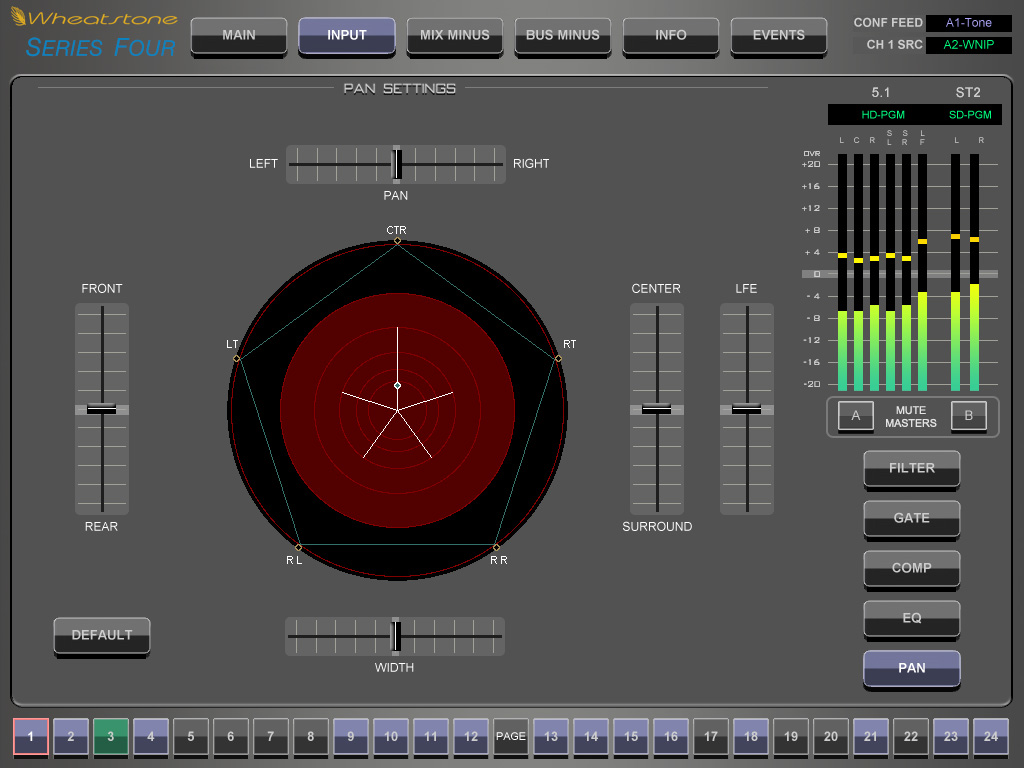
Task: Select channel 22 button
Action: tap(911, 737)
